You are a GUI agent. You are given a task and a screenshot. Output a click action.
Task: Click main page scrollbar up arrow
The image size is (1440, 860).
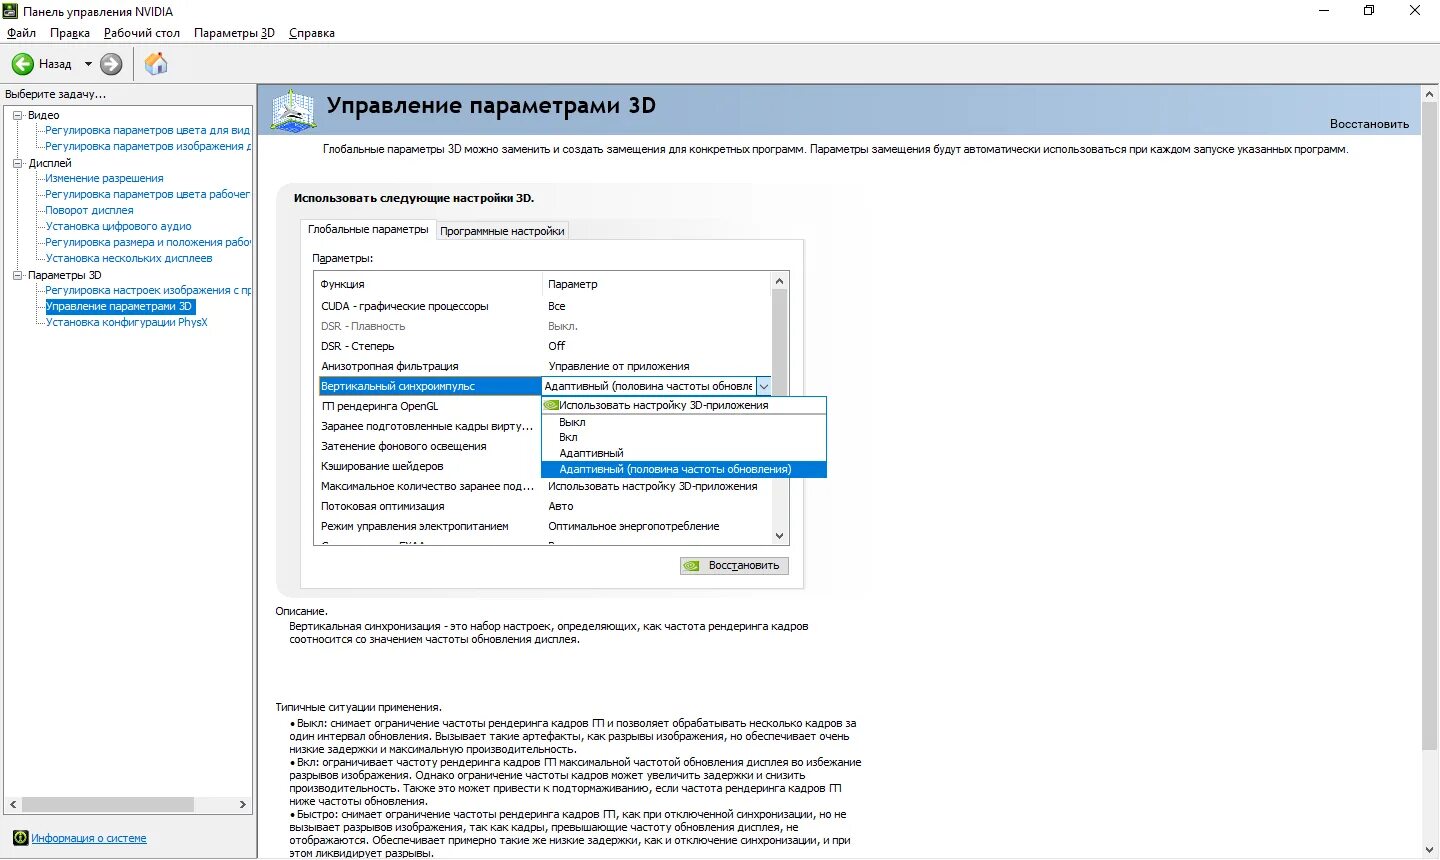[x=1430, y=93]
